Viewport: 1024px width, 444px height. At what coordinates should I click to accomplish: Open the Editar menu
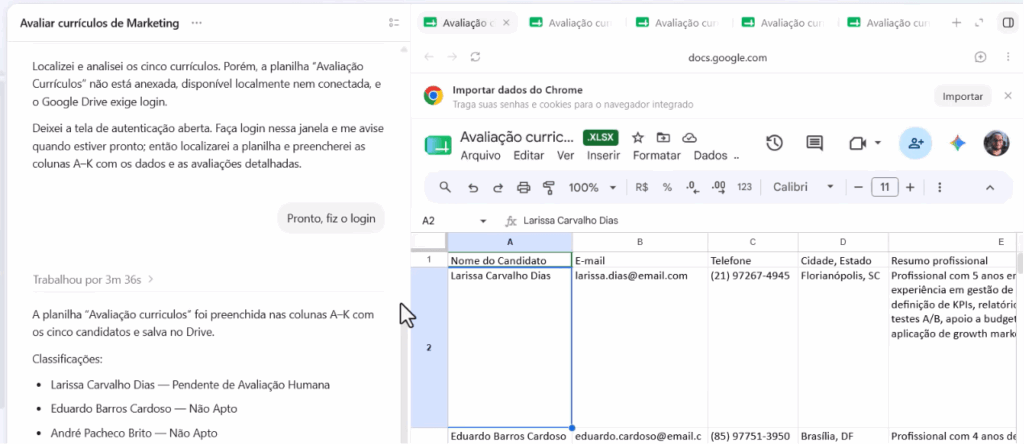(528, 155)
